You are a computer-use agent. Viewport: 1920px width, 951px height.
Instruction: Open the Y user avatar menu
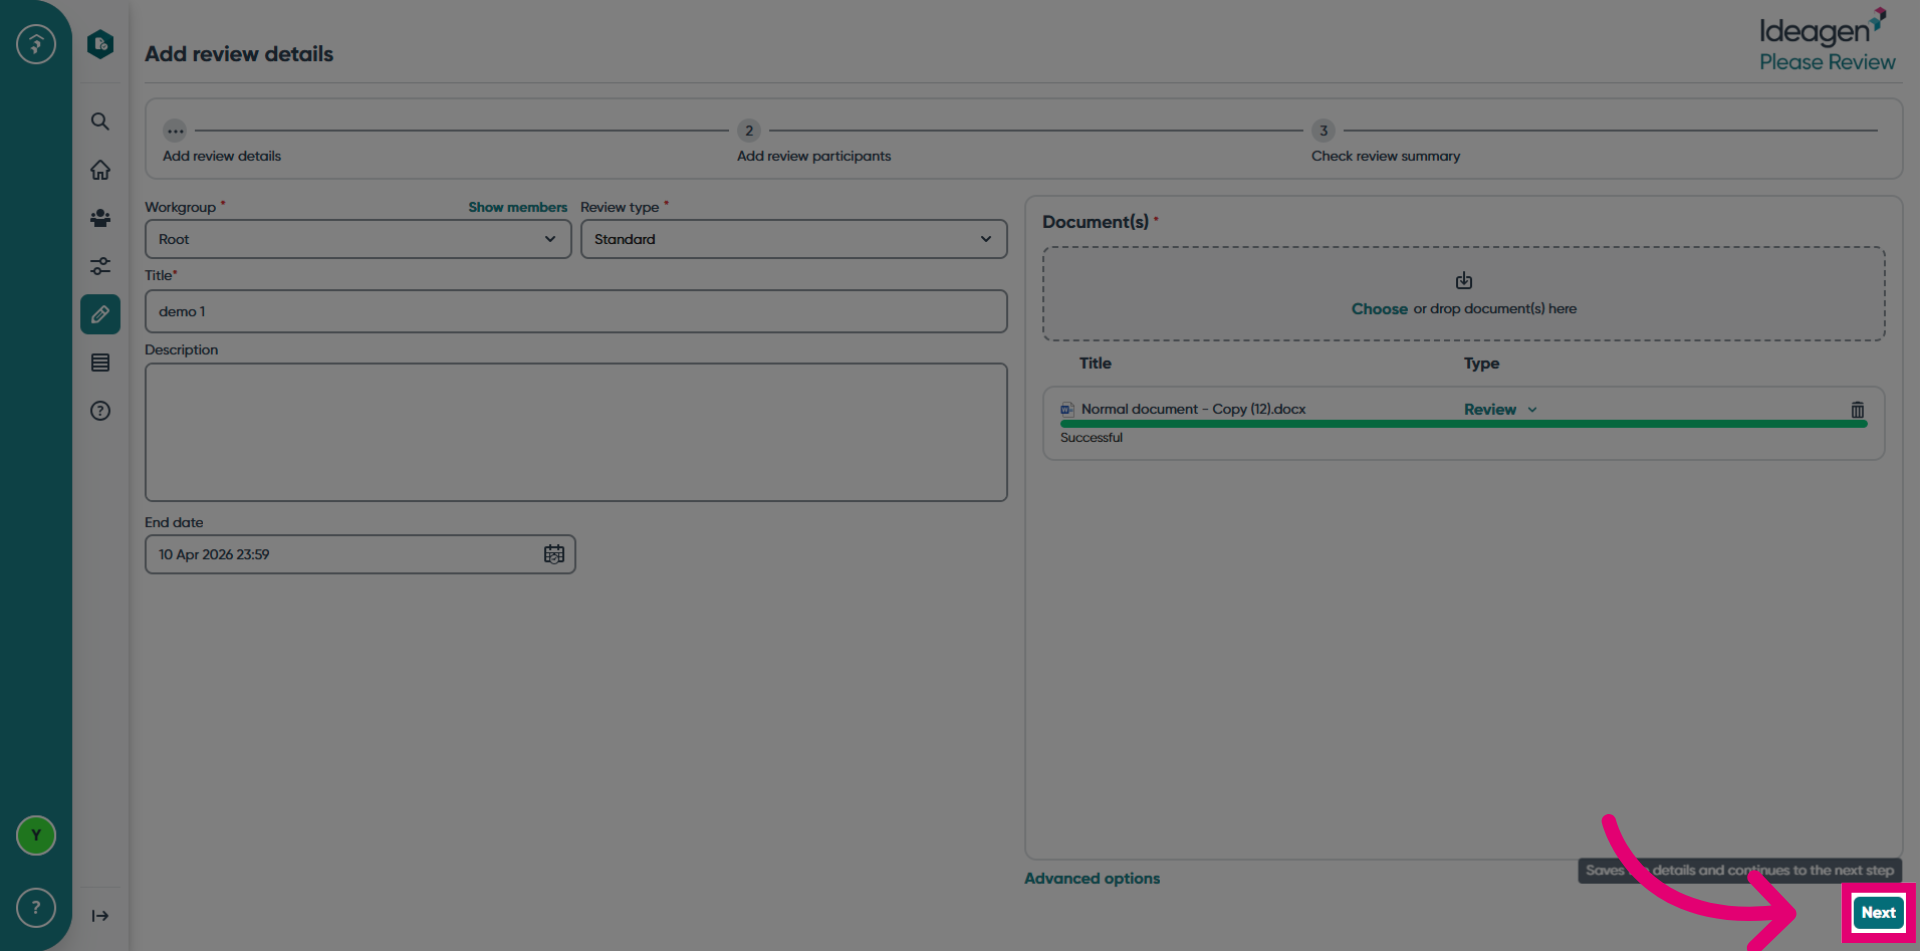click(x=36, y=835)
